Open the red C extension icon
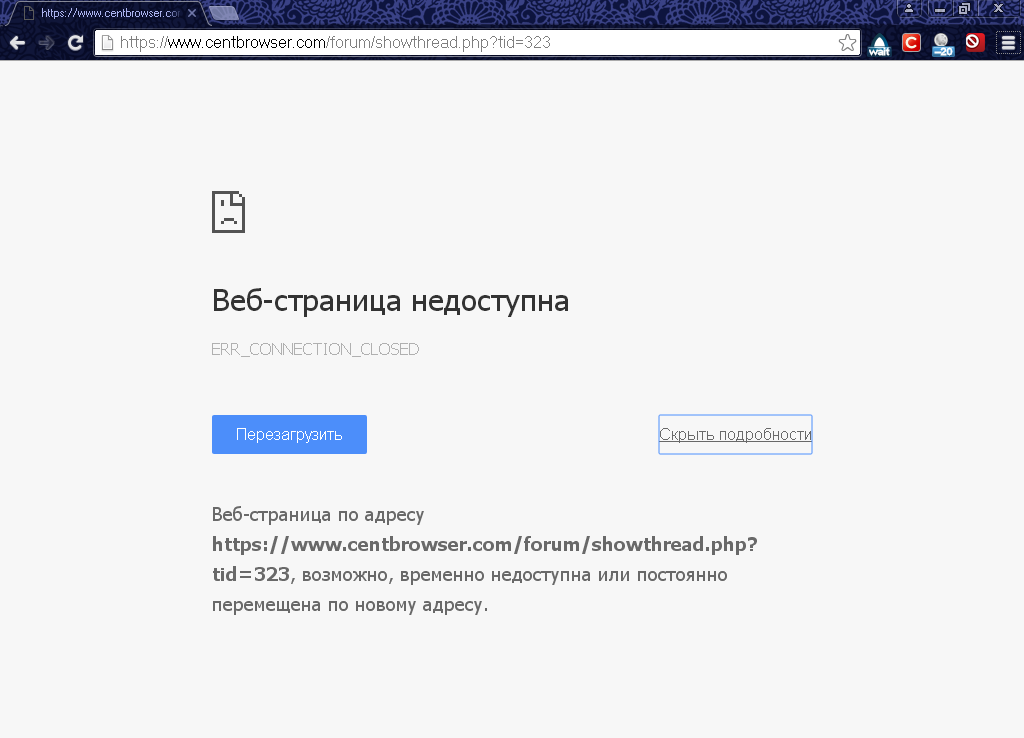 [911, 43]
